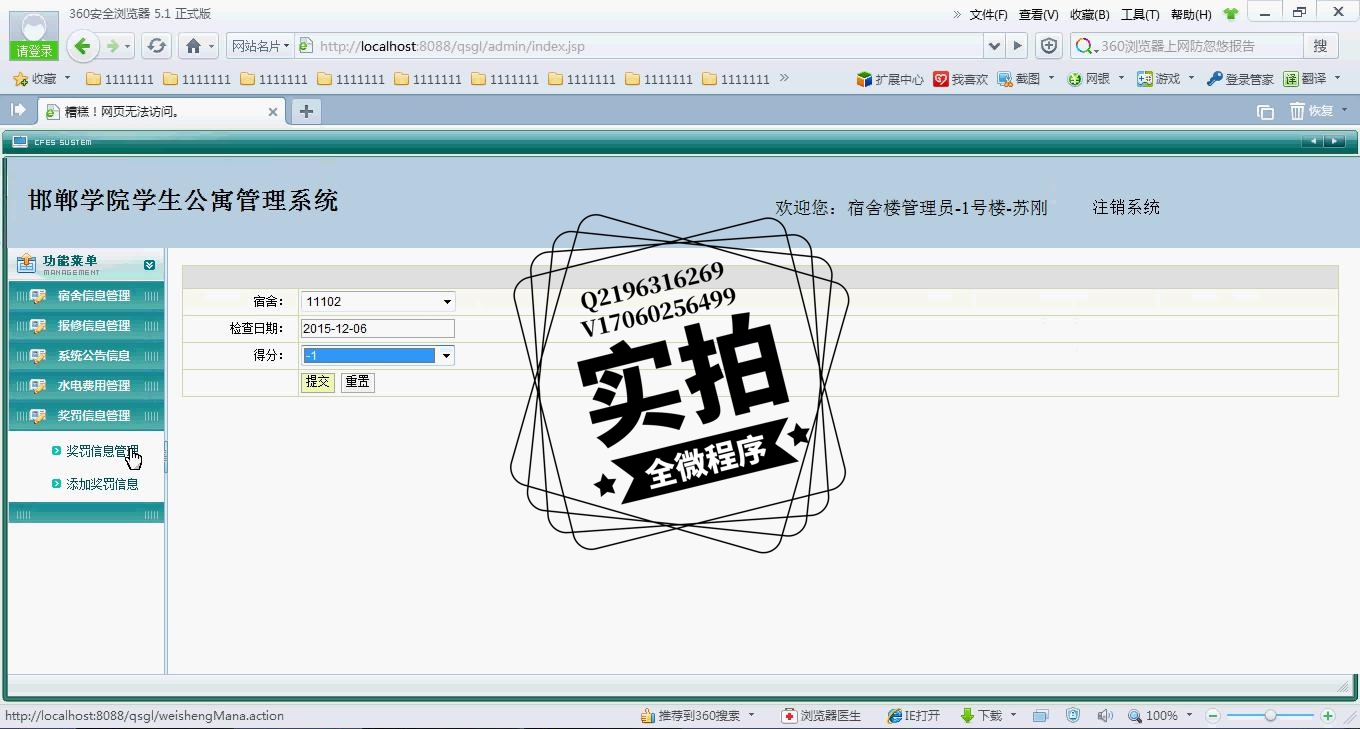Open the search engine selector dropdown
Viewport: 1360px width, 729px height.
click(1085, 46)
